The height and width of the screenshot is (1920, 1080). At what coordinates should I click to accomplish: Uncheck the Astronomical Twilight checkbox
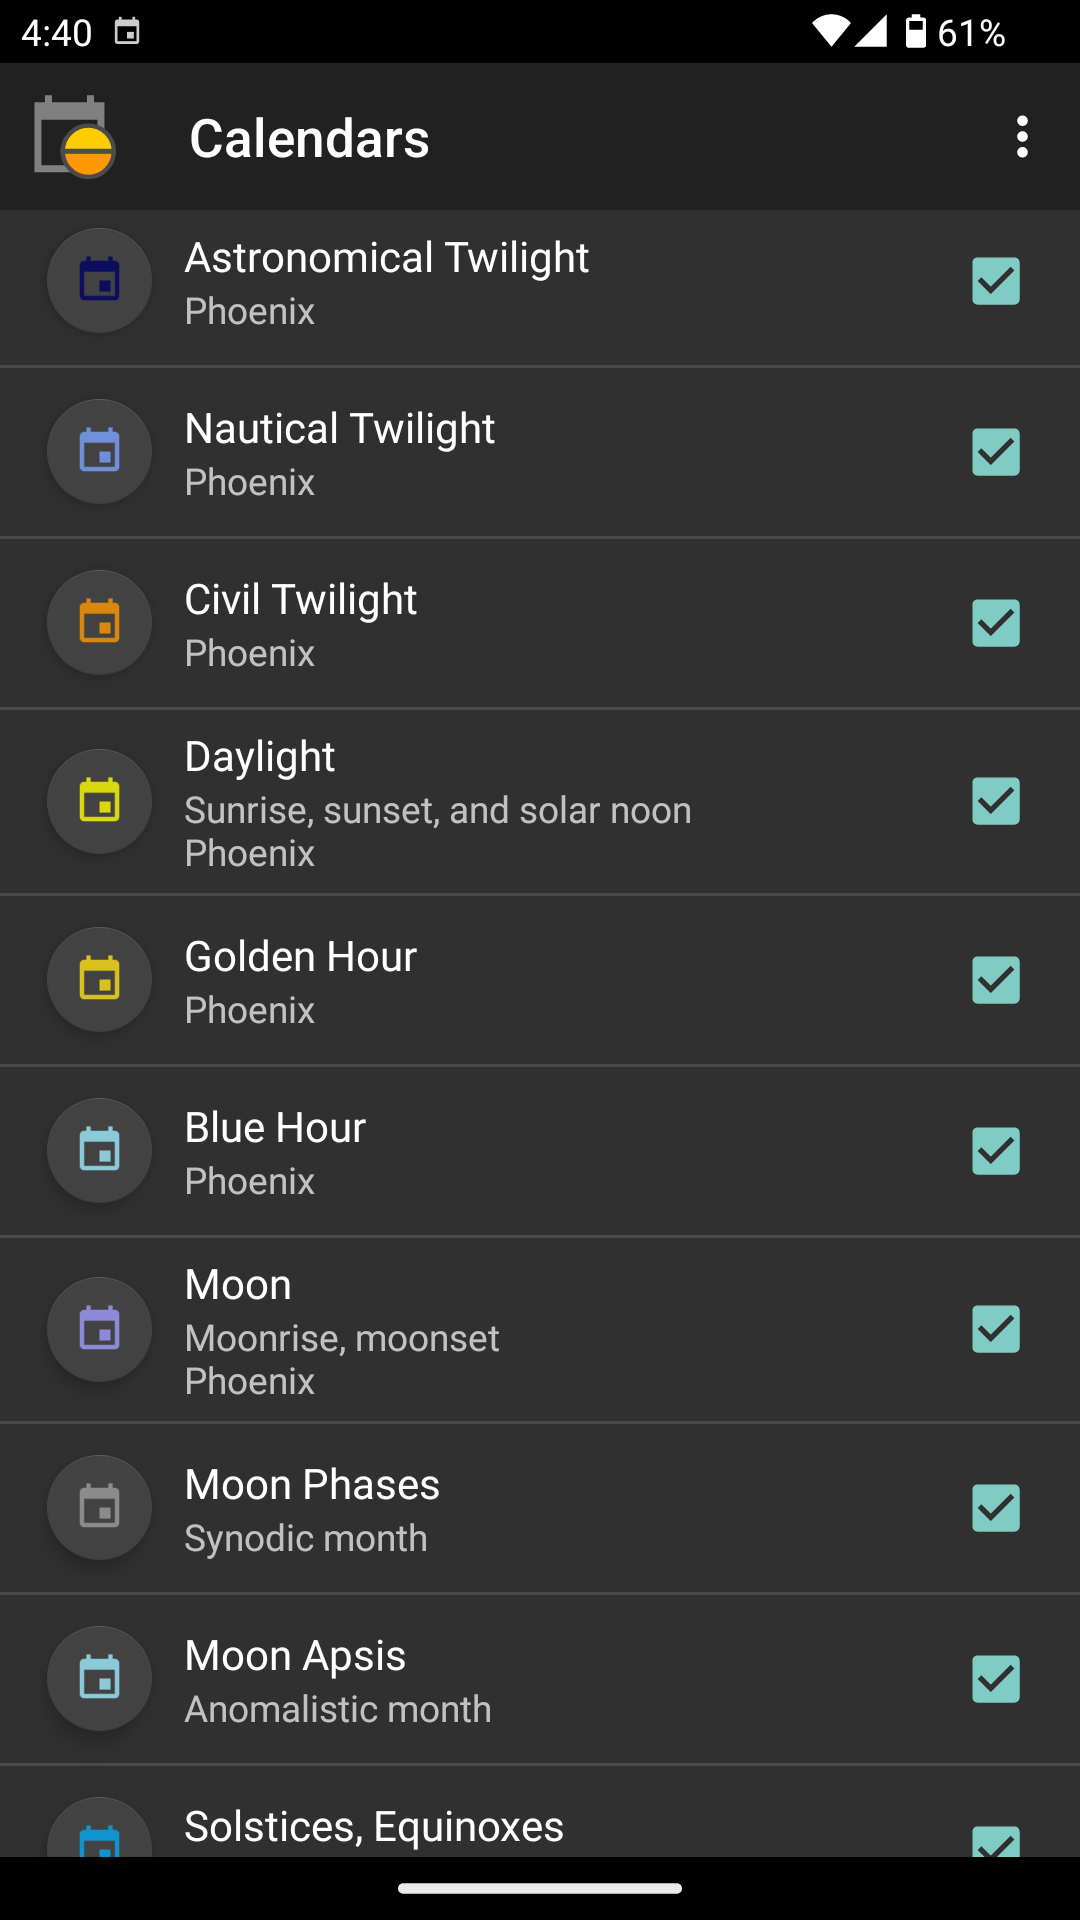[996, 281]
